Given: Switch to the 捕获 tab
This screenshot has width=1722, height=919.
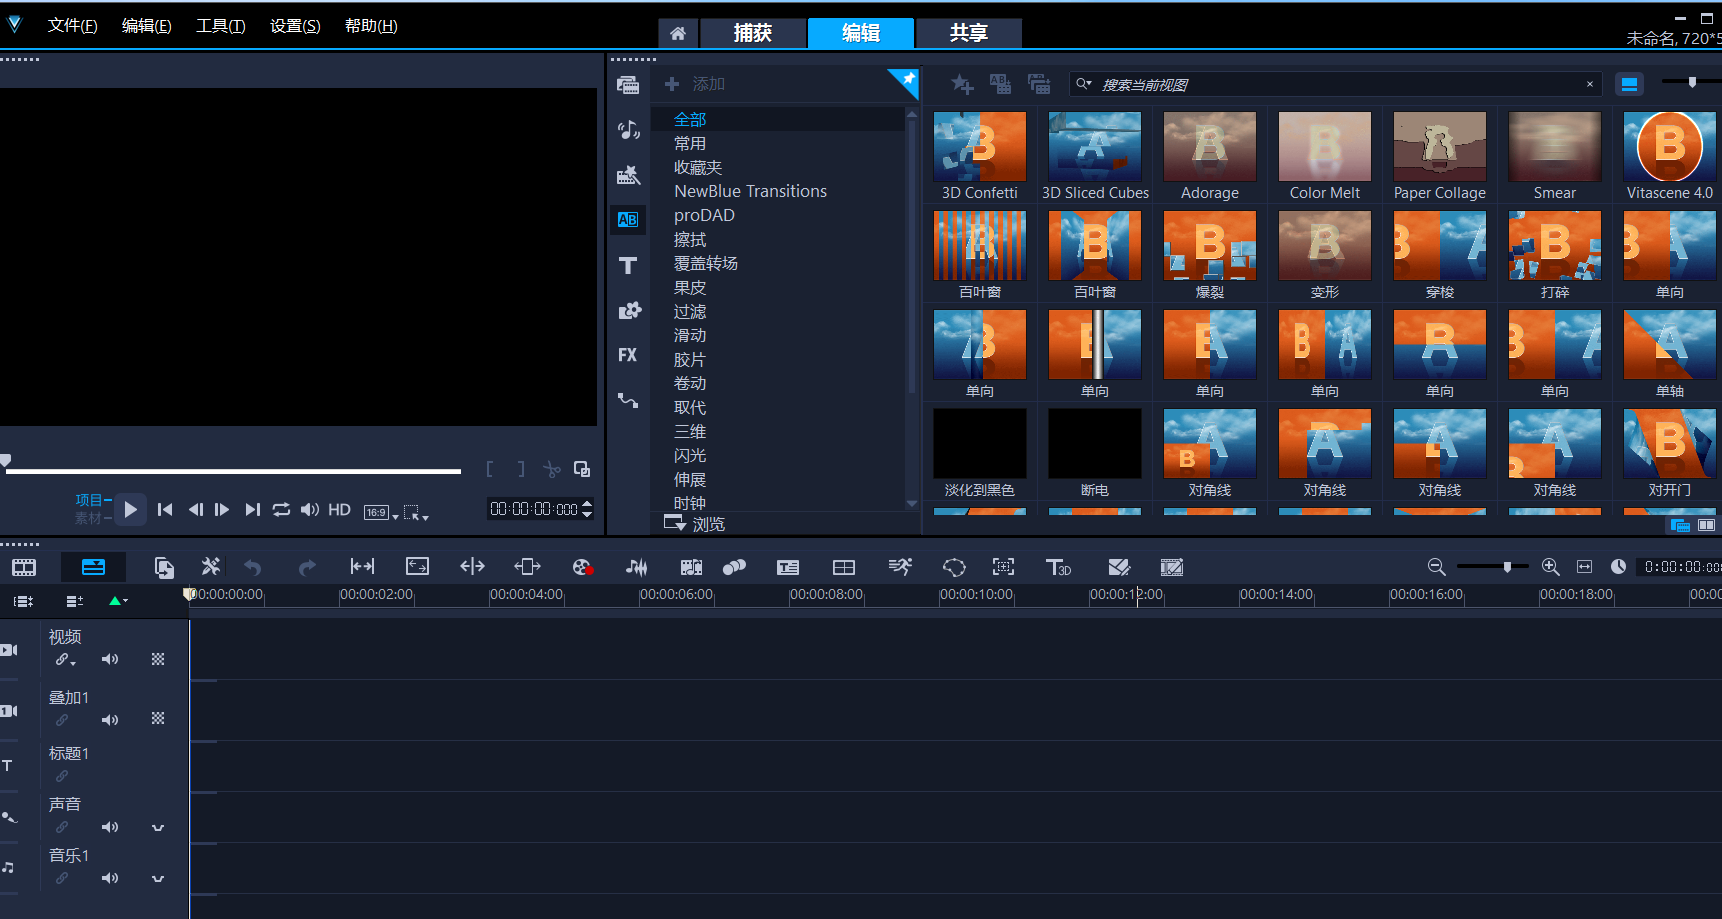Looking at the screenshot, I should tap(753, 33).
